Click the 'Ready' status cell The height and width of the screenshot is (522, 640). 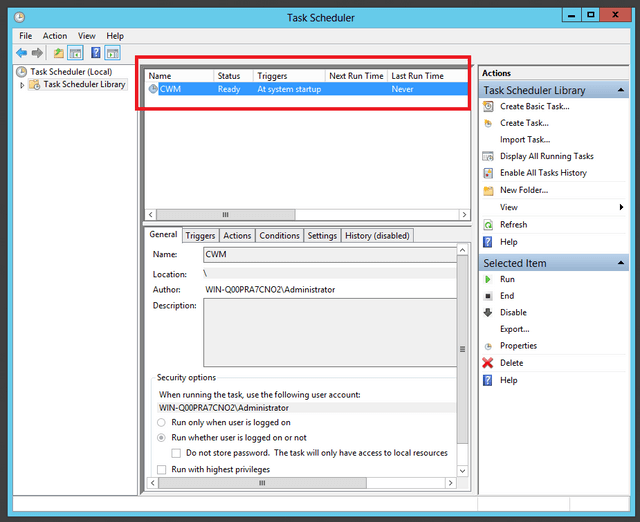(229, 89)
